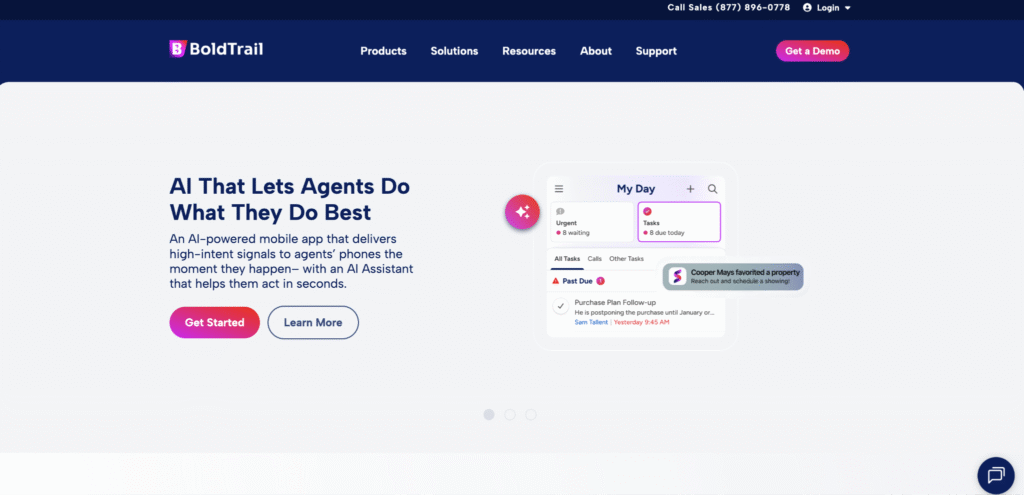
Task: Click the Cooper Mays favorited a property notification
Action: click(x=733, y=276)
